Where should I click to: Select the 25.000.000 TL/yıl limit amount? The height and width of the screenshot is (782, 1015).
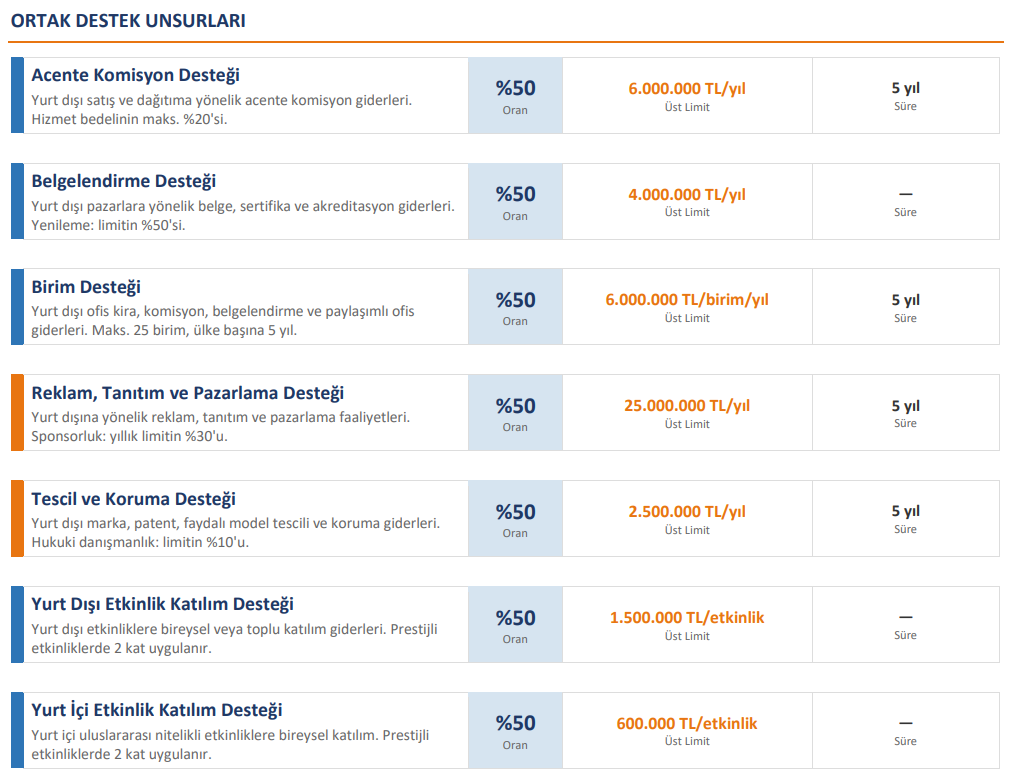point(687,406)
